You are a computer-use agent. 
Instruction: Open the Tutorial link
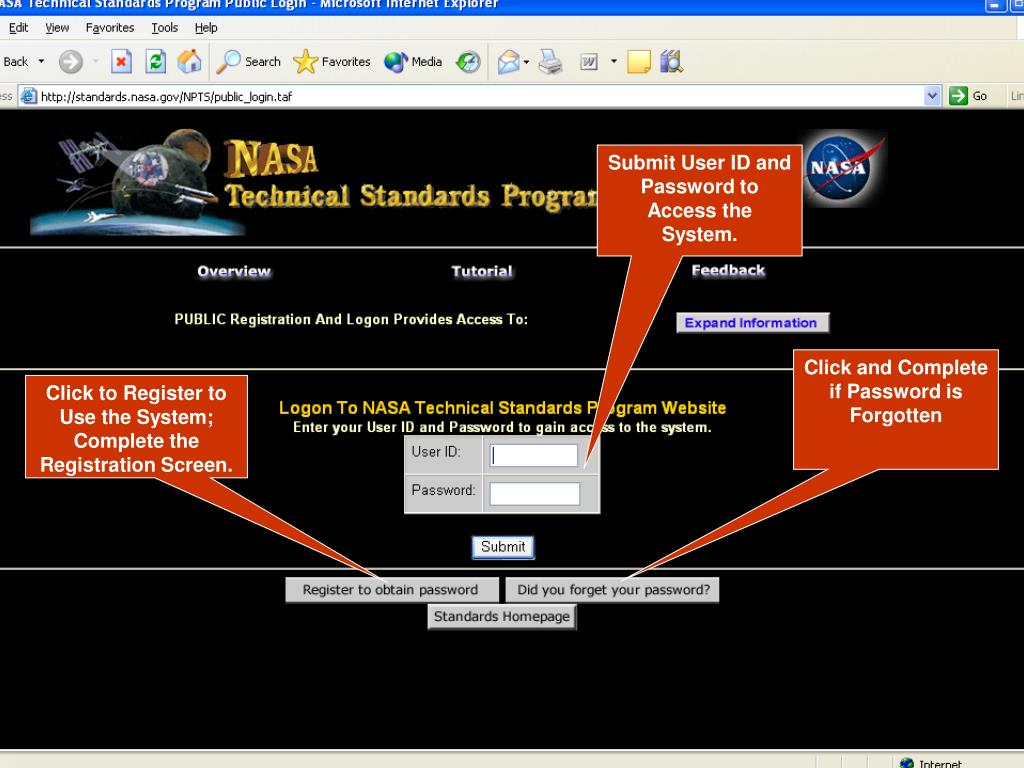click(482, 271)
